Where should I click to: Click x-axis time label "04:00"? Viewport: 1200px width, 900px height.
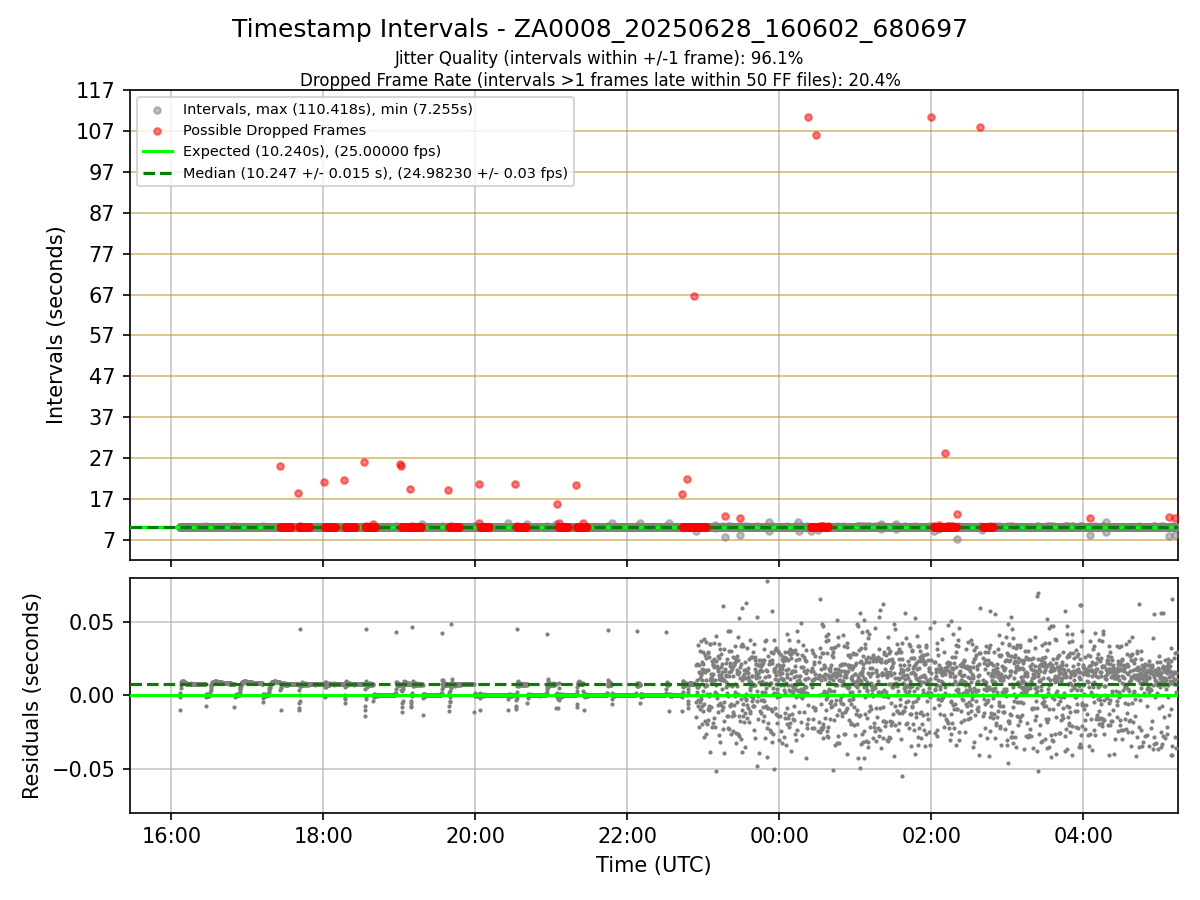tap(1083, 834)
